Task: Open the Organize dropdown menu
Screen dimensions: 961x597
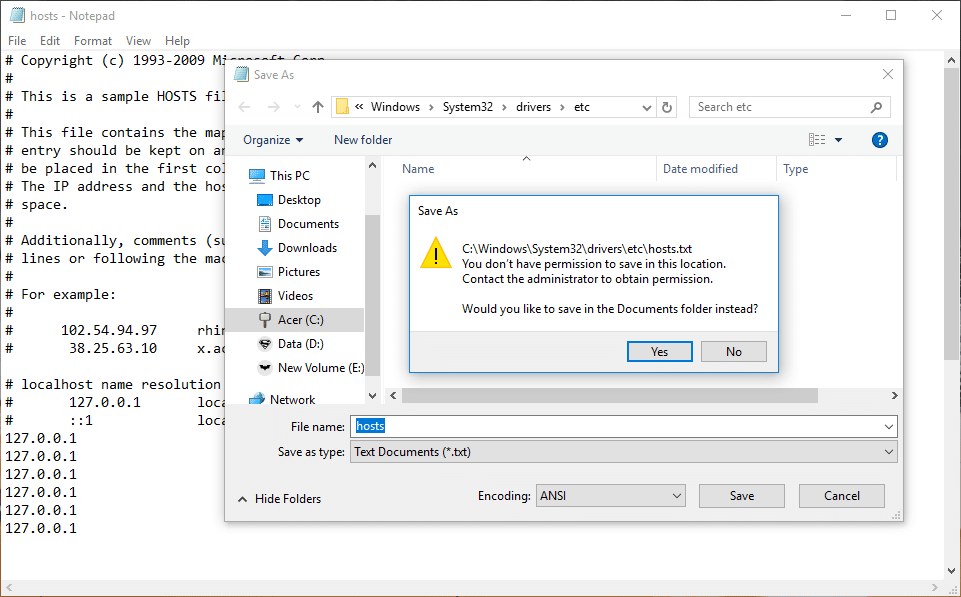Action: (x=272, y=140)
